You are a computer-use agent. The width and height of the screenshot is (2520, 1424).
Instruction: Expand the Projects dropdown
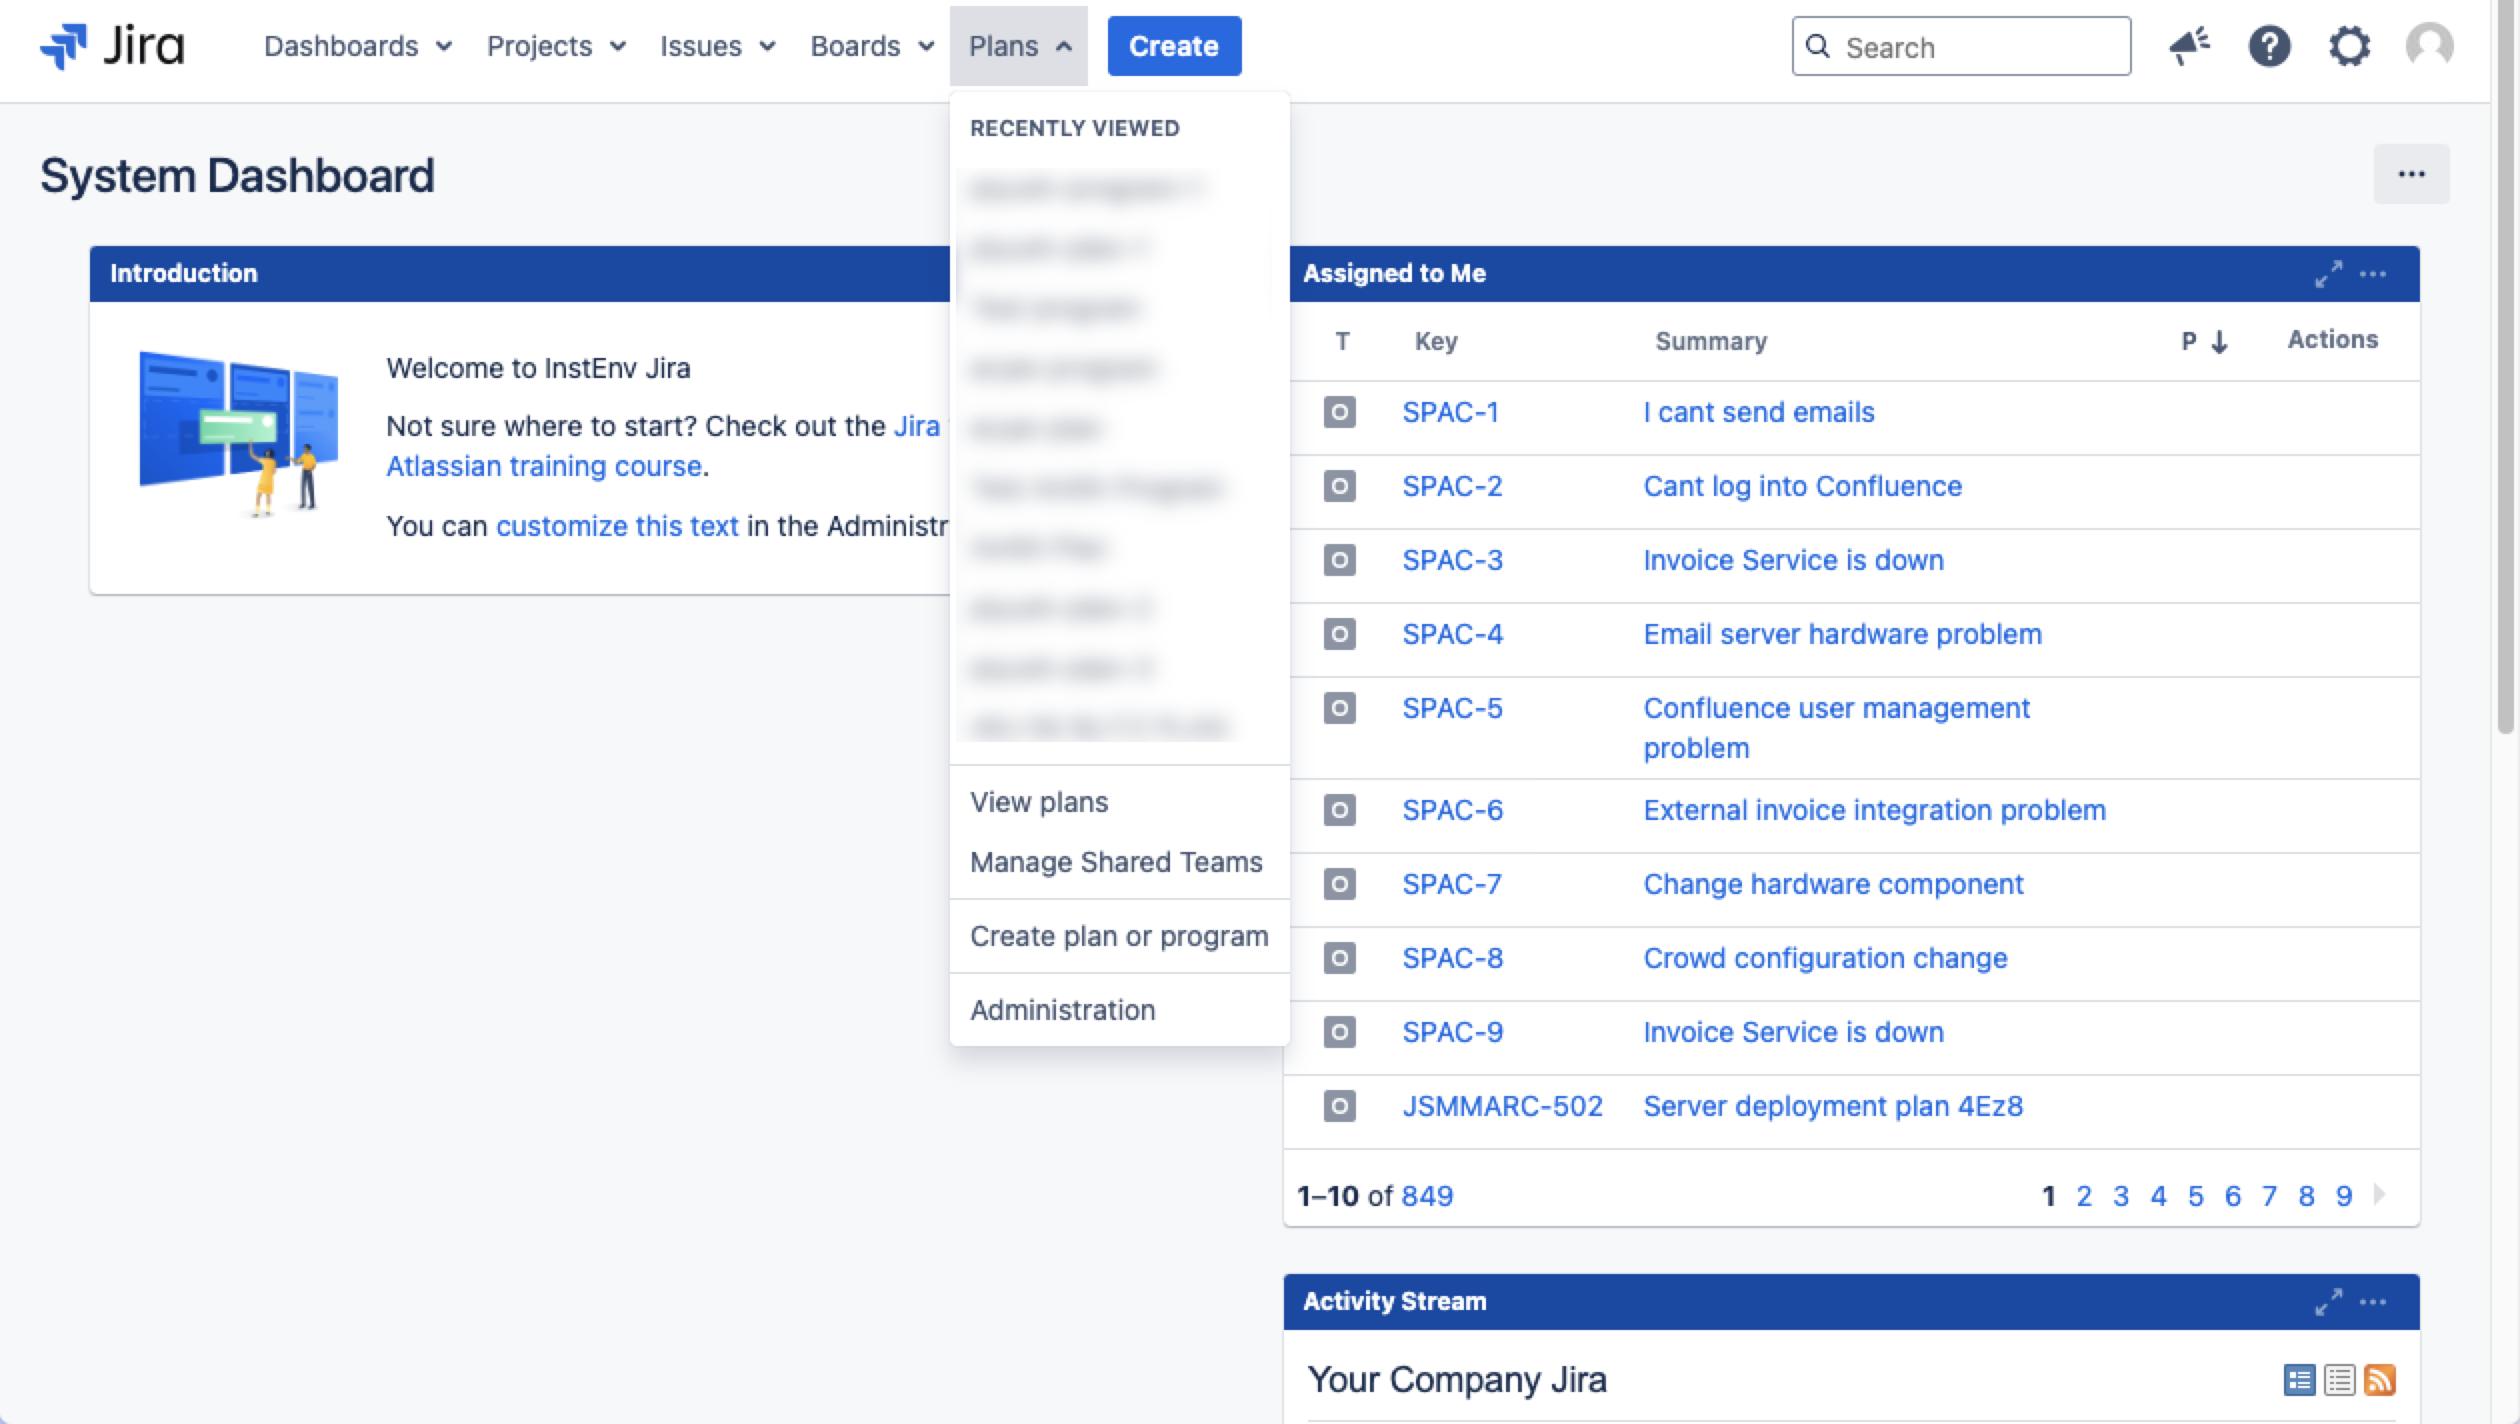pyautogui.click(x=556, y=46)
